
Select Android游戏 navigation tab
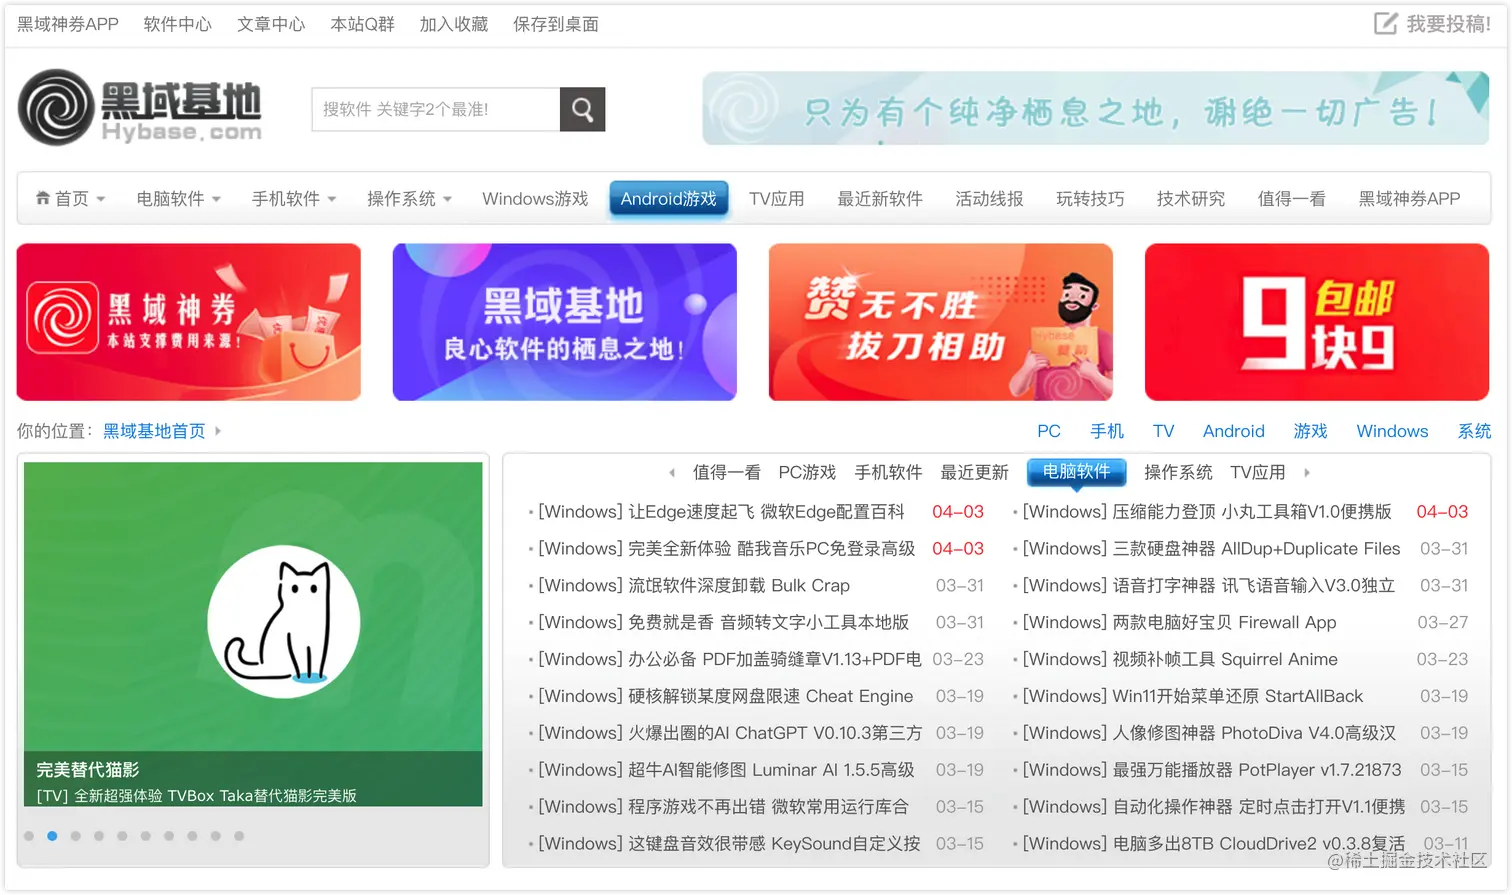pyautogui.click(x=669, y=199)
